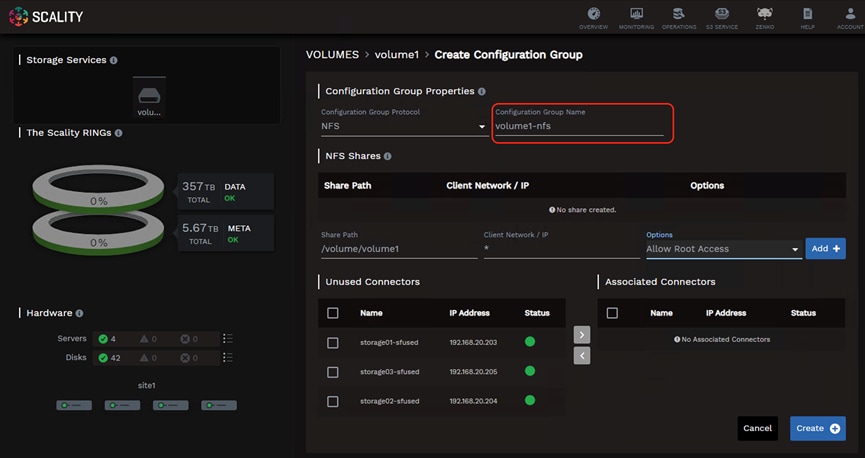Click the 357 TB DATA total card

tap(226, 191)
